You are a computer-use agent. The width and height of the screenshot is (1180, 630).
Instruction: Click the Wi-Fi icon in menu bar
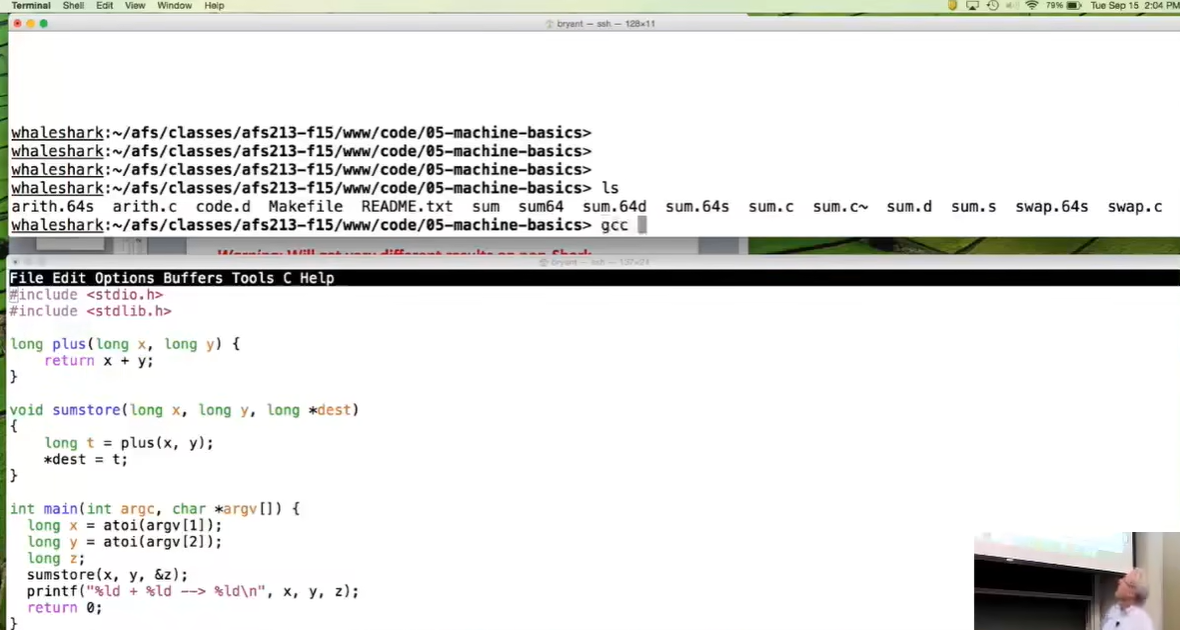pos(1032,6)
